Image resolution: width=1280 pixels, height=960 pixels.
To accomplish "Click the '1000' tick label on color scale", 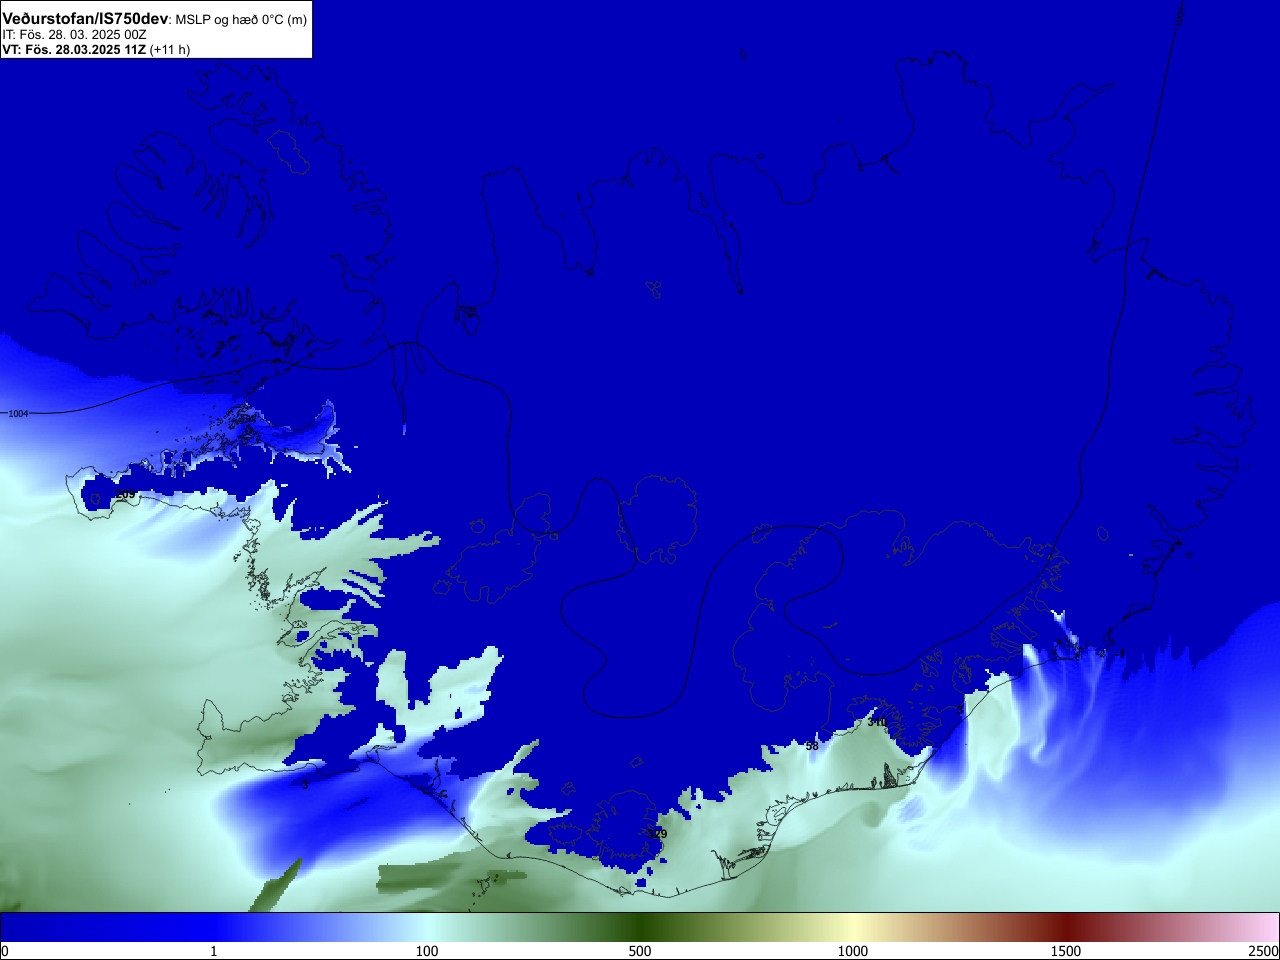I will coord(853,951).
